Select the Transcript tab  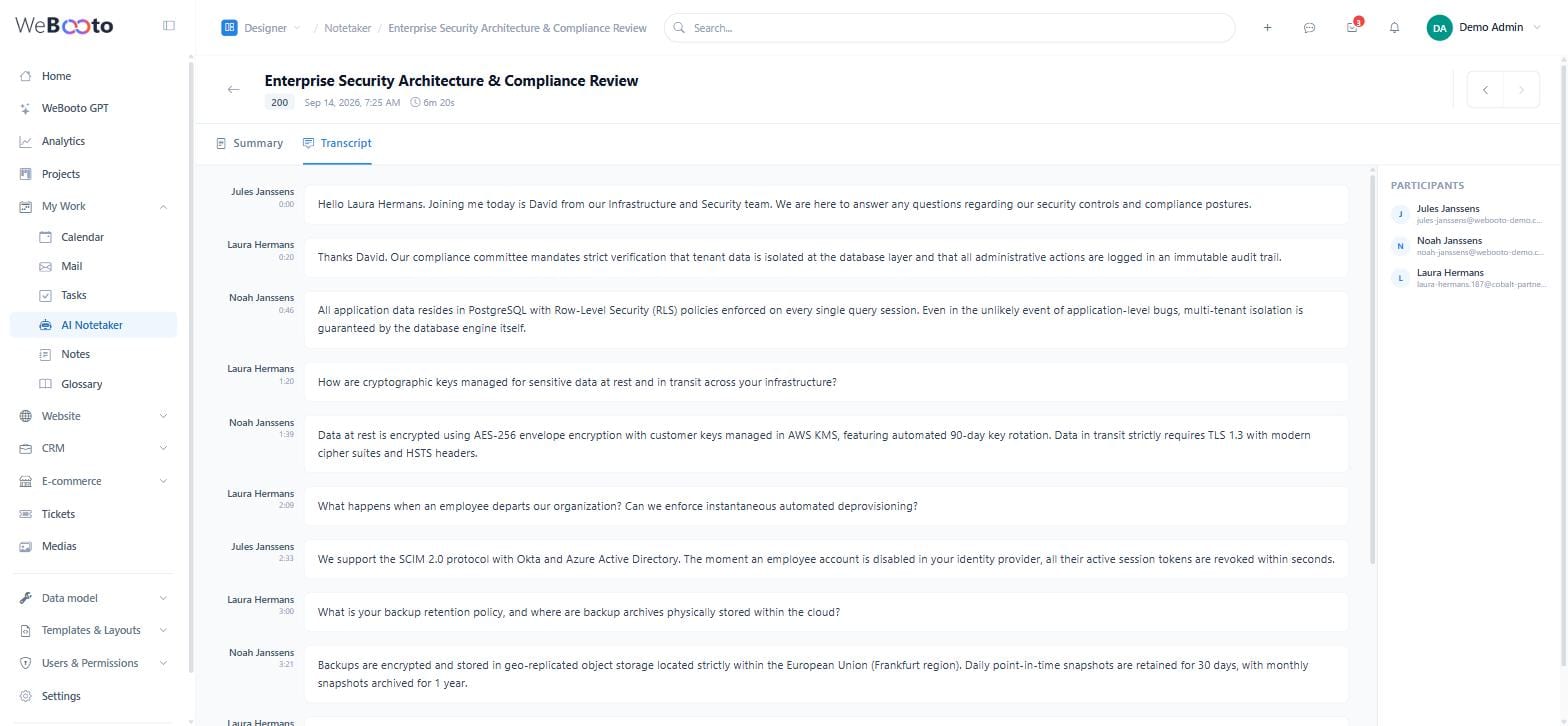pyautogui.click(x=337, y=143)
